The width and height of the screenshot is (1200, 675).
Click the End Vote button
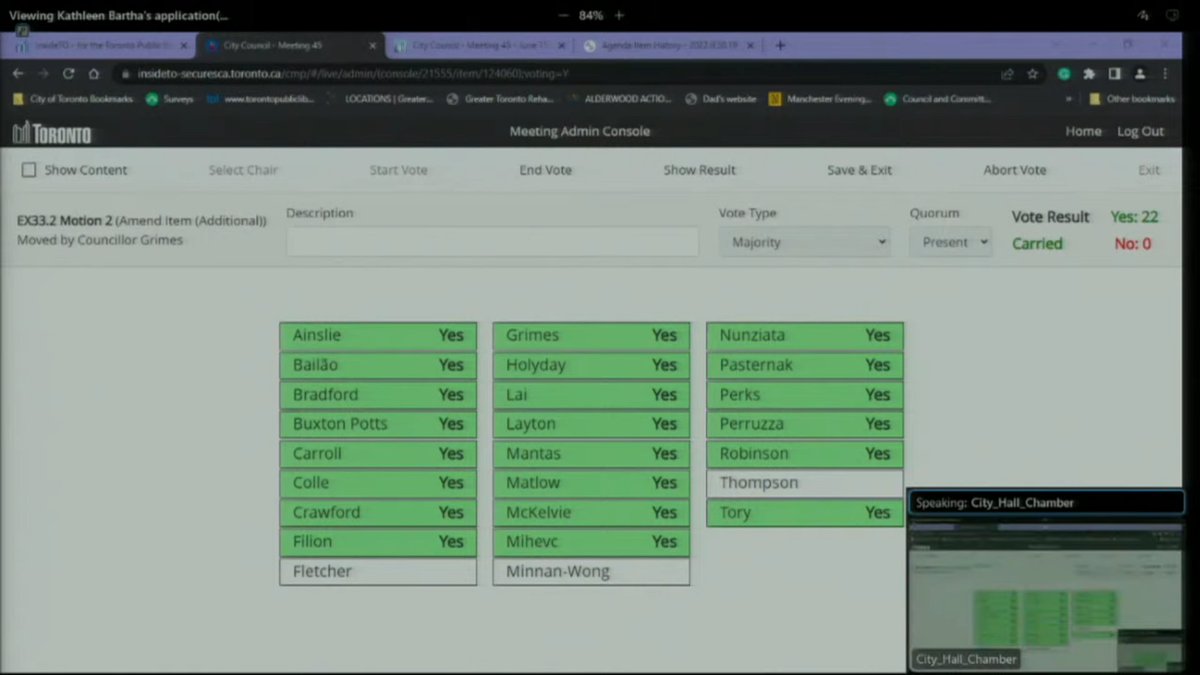tap(546, 170)
